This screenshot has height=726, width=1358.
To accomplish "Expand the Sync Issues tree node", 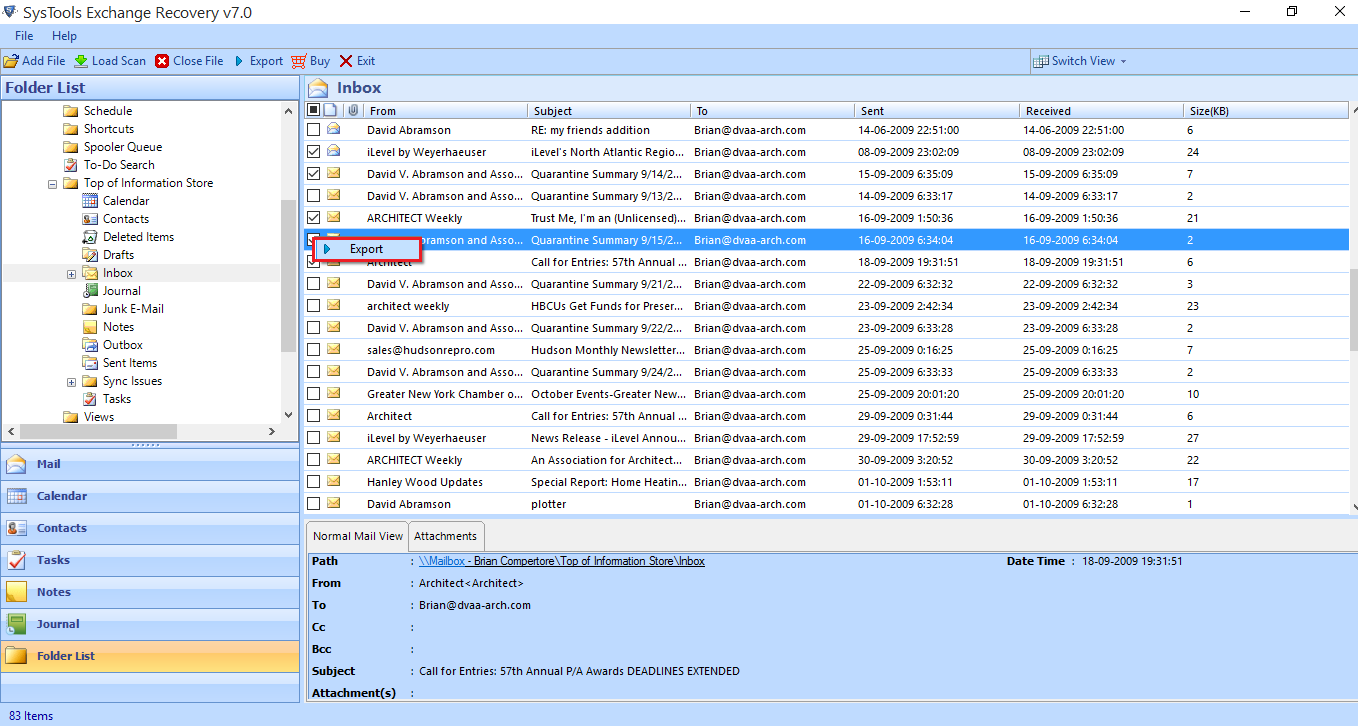I will pos(71,382).
